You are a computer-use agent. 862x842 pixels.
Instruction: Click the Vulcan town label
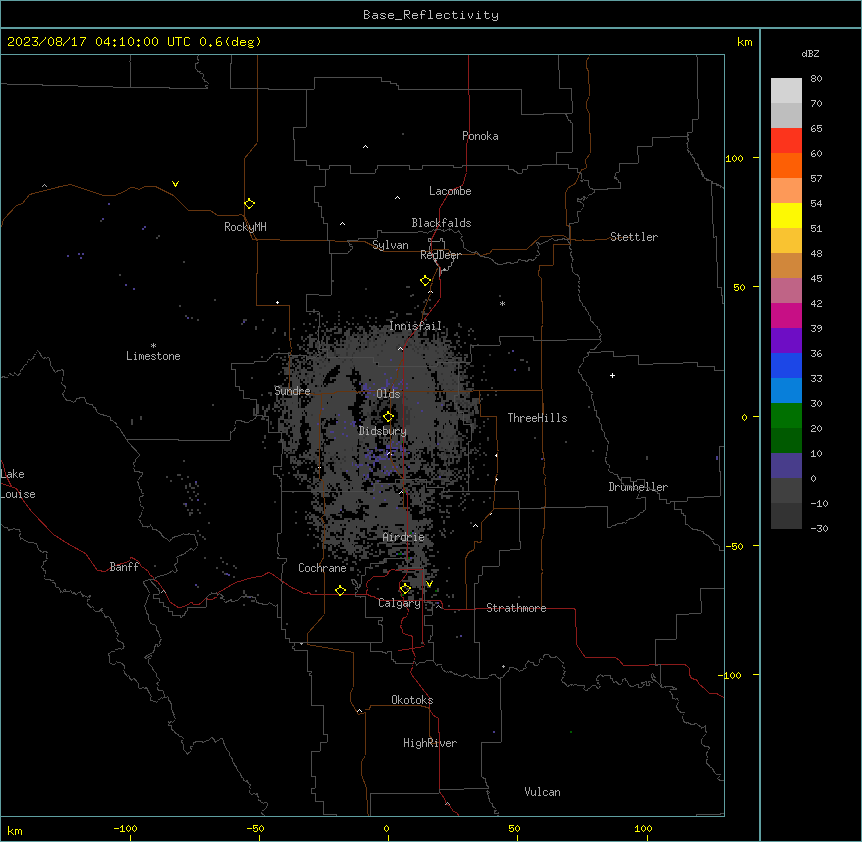point(542,792)
